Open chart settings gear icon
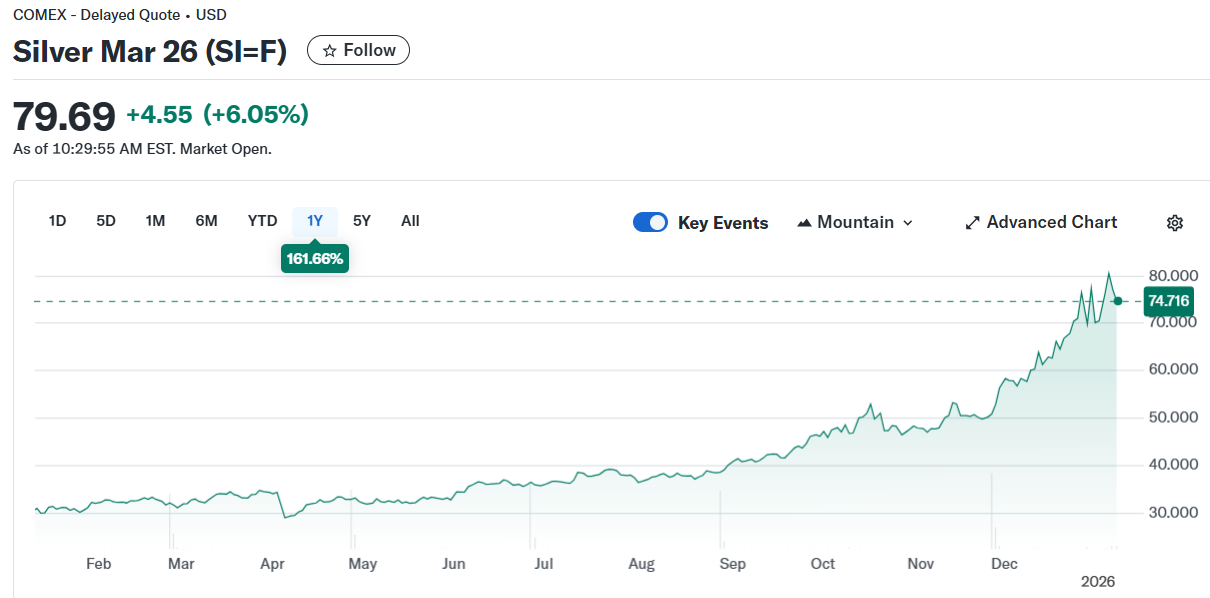This screenshot has height=598, width=1210. 1175,223
